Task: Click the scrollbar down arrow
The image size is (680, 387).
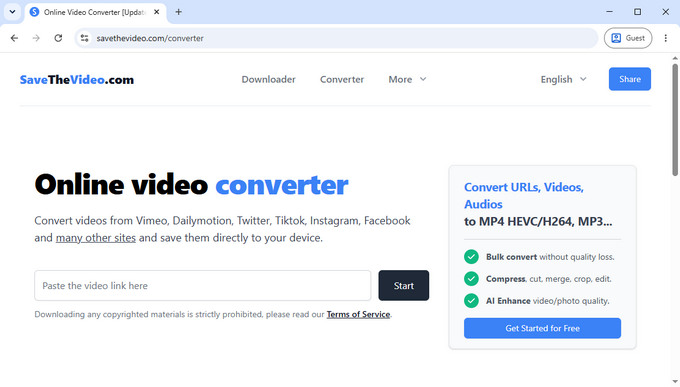Action: 675,382
